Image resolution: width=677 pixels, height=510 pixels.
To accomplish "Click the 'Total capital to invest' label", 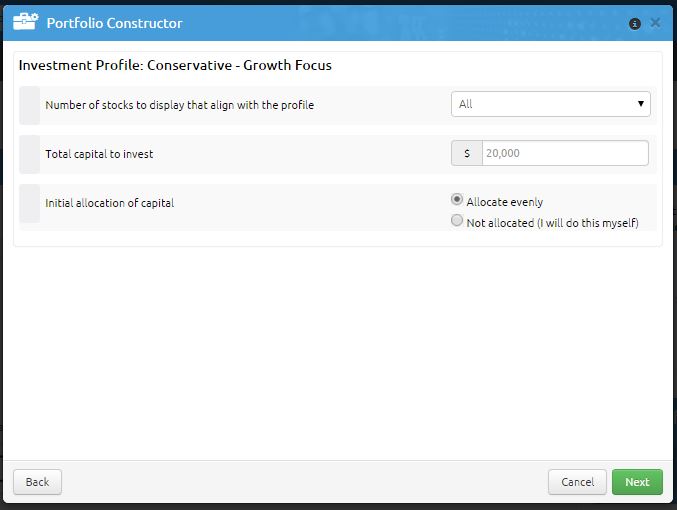I will (x=99, y=154).
